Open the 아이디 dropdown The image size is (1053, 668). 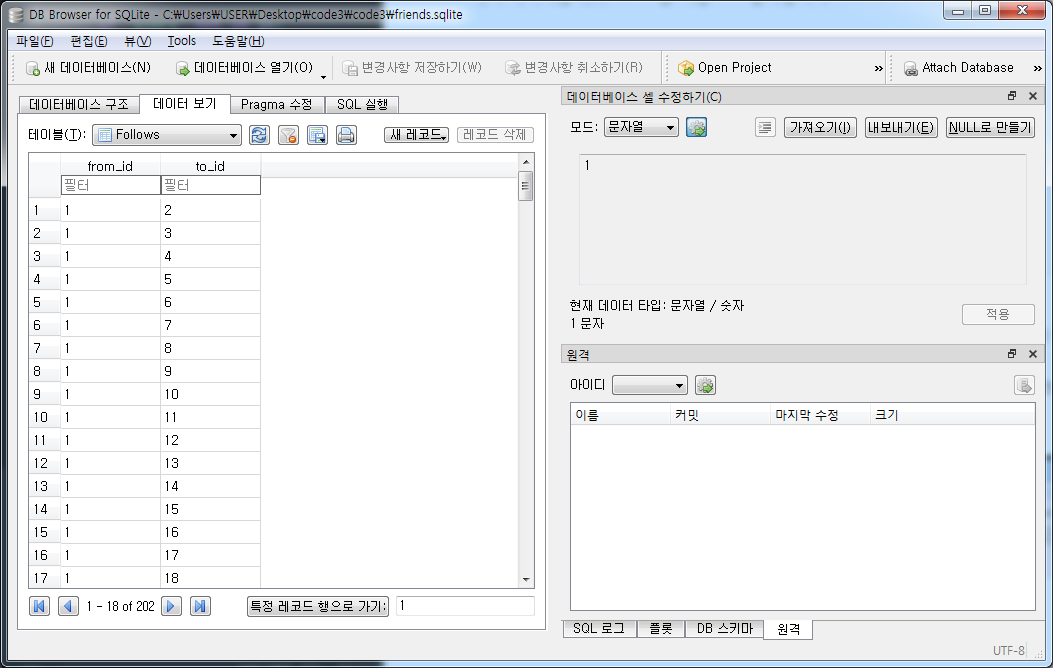[649, 385]
